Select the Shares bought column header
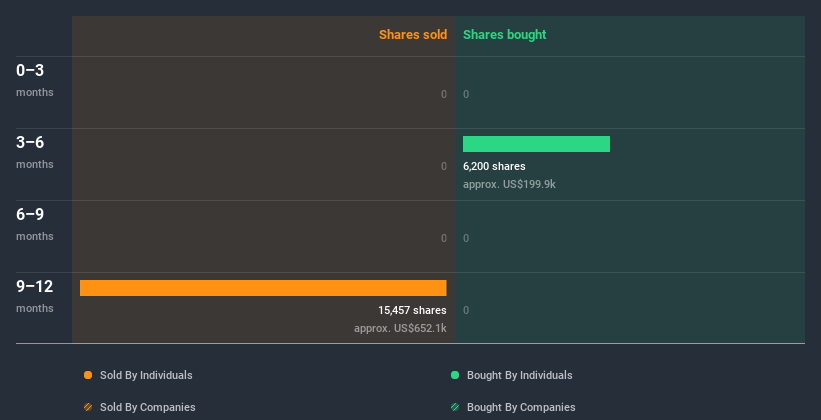 [x=505, y=35]
